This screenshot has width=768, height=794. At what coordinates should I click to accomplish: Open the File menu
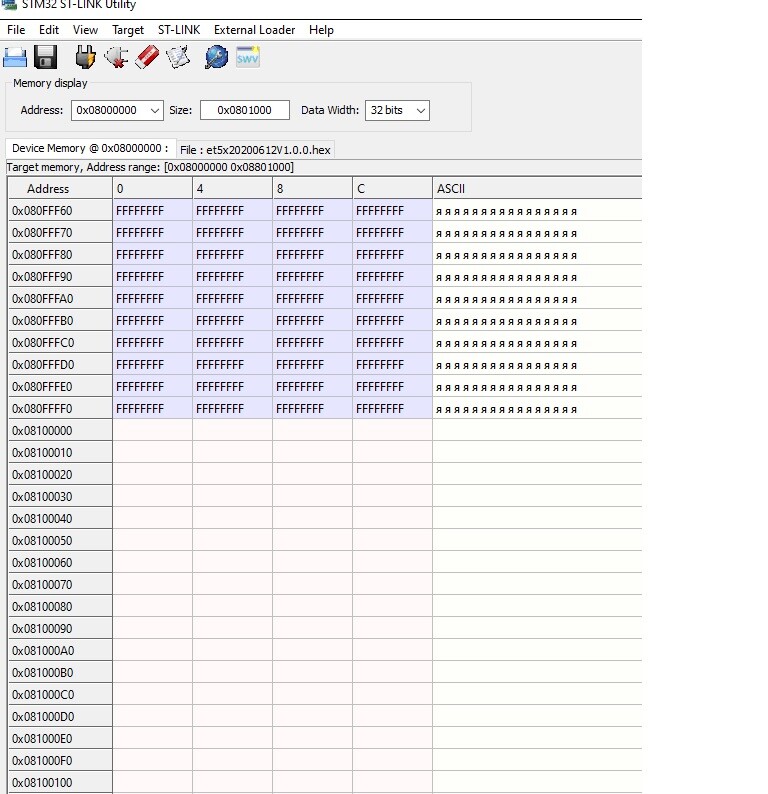tap(16, 30)
